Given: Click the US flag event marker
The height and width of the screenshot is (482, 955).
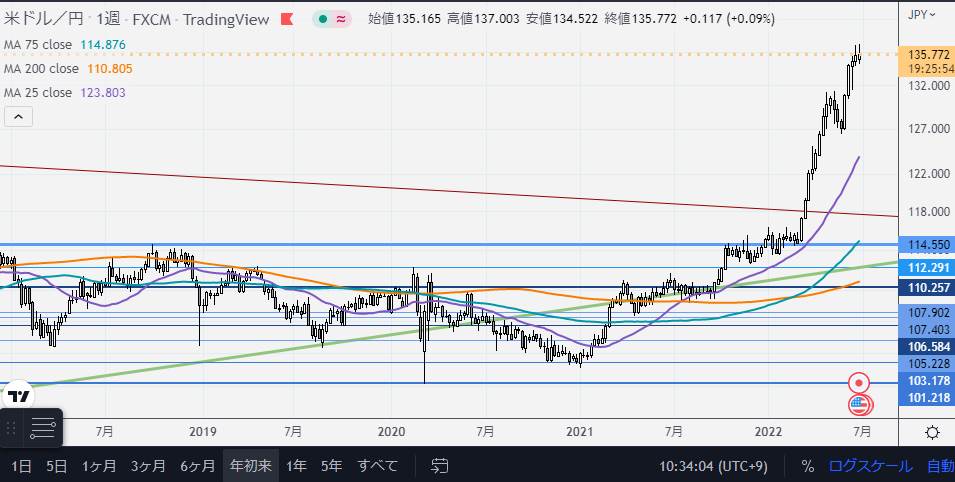Looking at the screenshot, I should coord(859,403).
